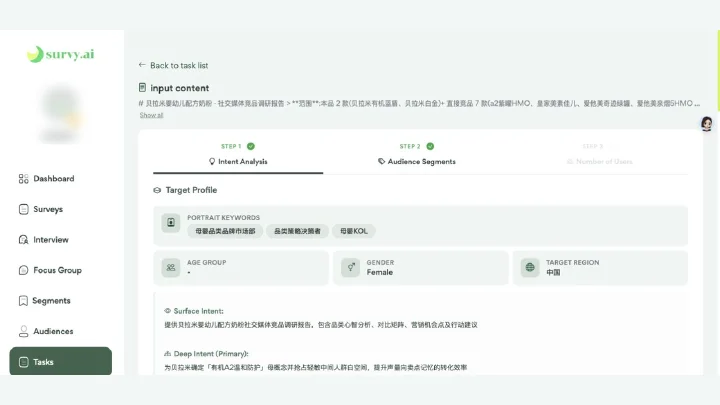Open the avatar assistant at right edge

[707, 124]
